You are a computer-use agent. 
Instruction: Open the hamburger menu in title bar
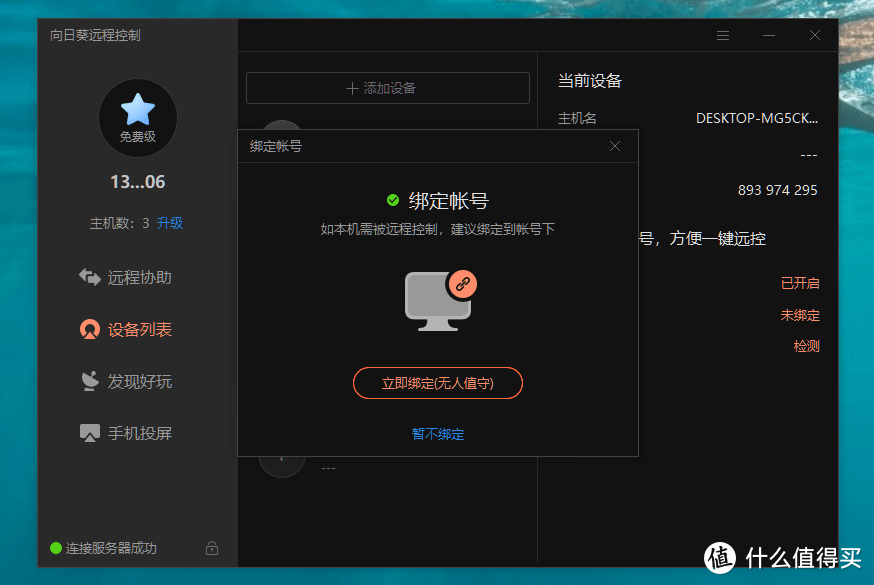pos(723,36)
